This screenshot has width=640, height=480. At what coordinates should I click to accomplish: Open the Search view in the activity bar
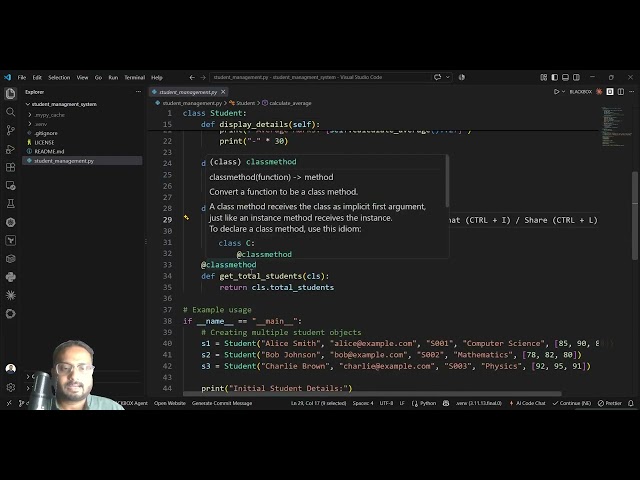click(x=11, y=112)
